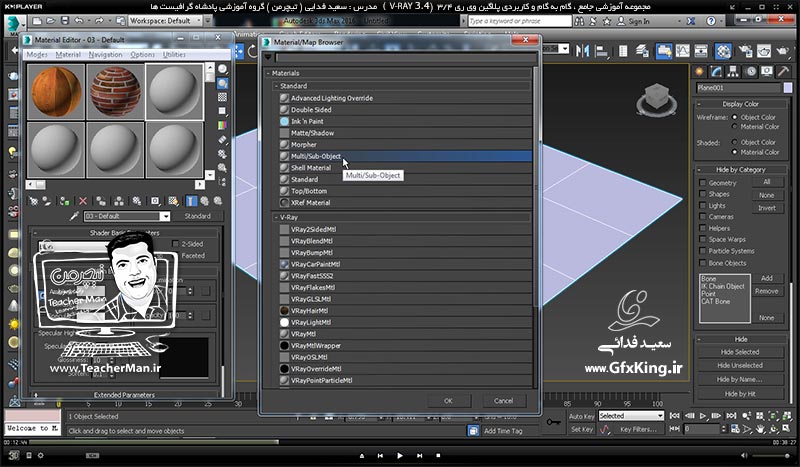800x467 pixels.
Task: Click Save File icon in quick toolbar
Action: 65,21
